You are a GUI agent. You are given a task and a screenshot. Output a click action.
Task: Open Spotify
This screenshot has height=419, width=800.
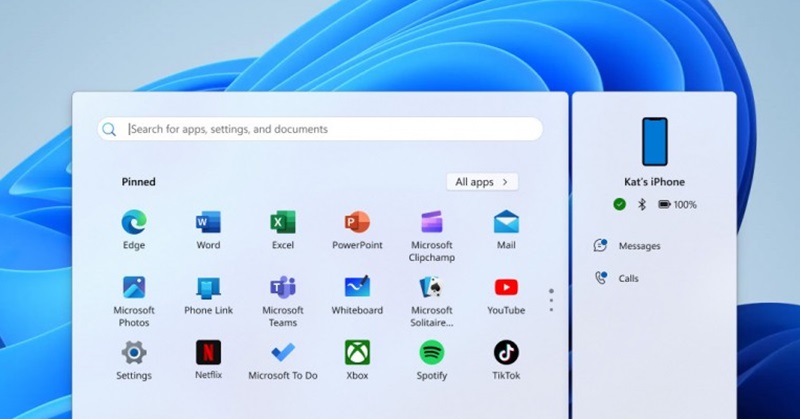click(432, 360)
